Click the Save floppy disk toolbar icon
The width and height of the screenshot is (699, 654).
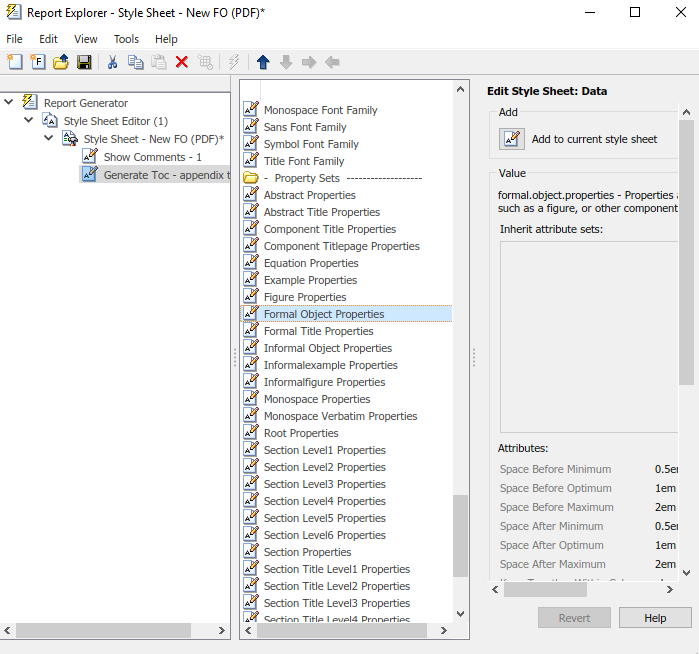coord(84,62)
